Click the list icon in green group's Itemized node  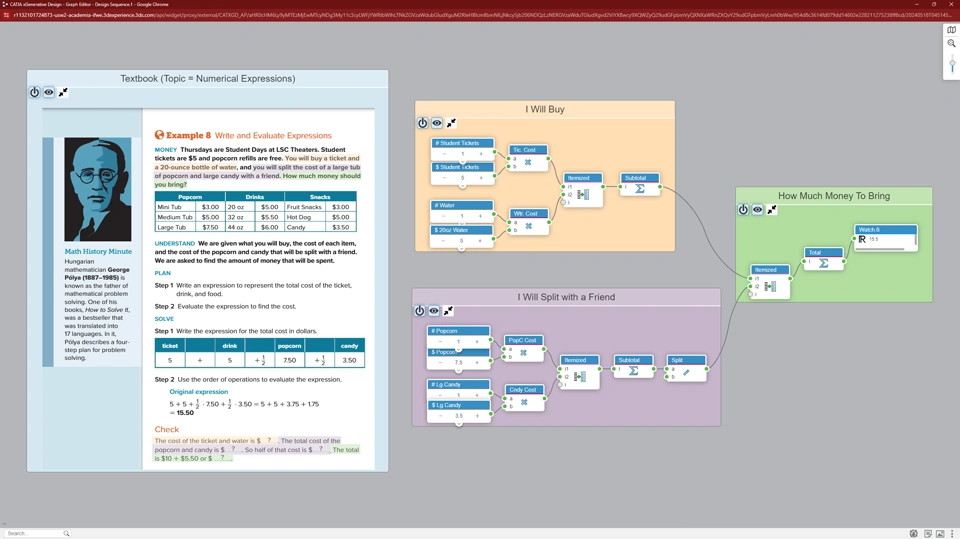(x=770, y=286)
